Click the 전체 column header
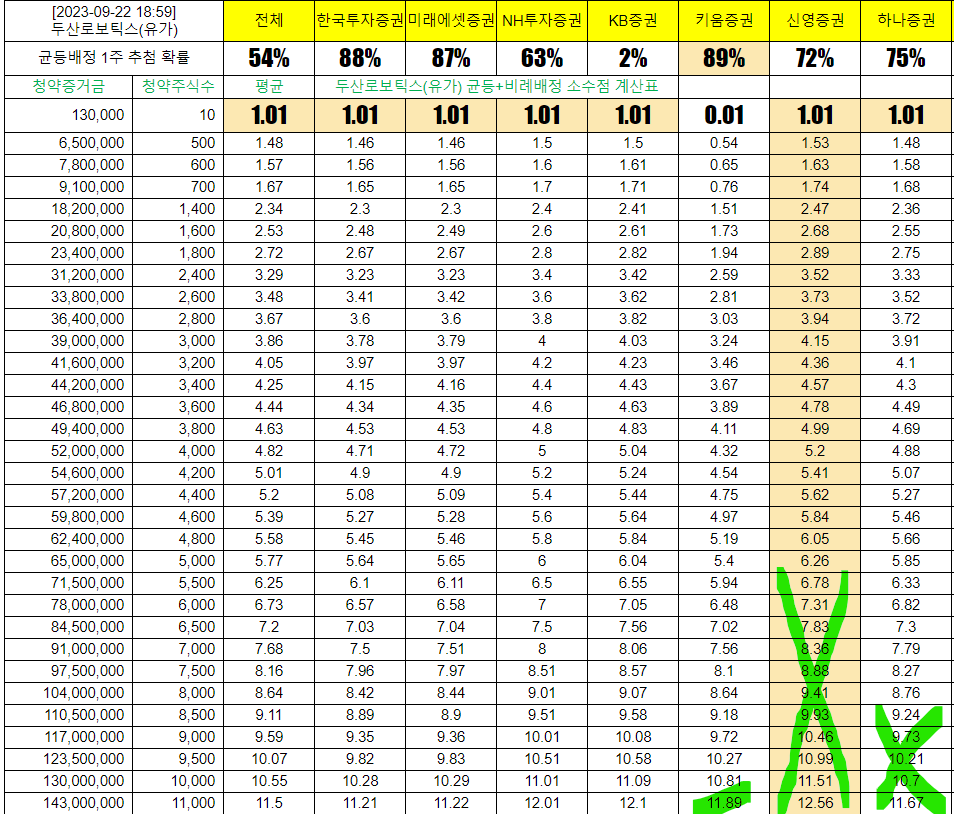Screen dimensions: 954x821 269,21
